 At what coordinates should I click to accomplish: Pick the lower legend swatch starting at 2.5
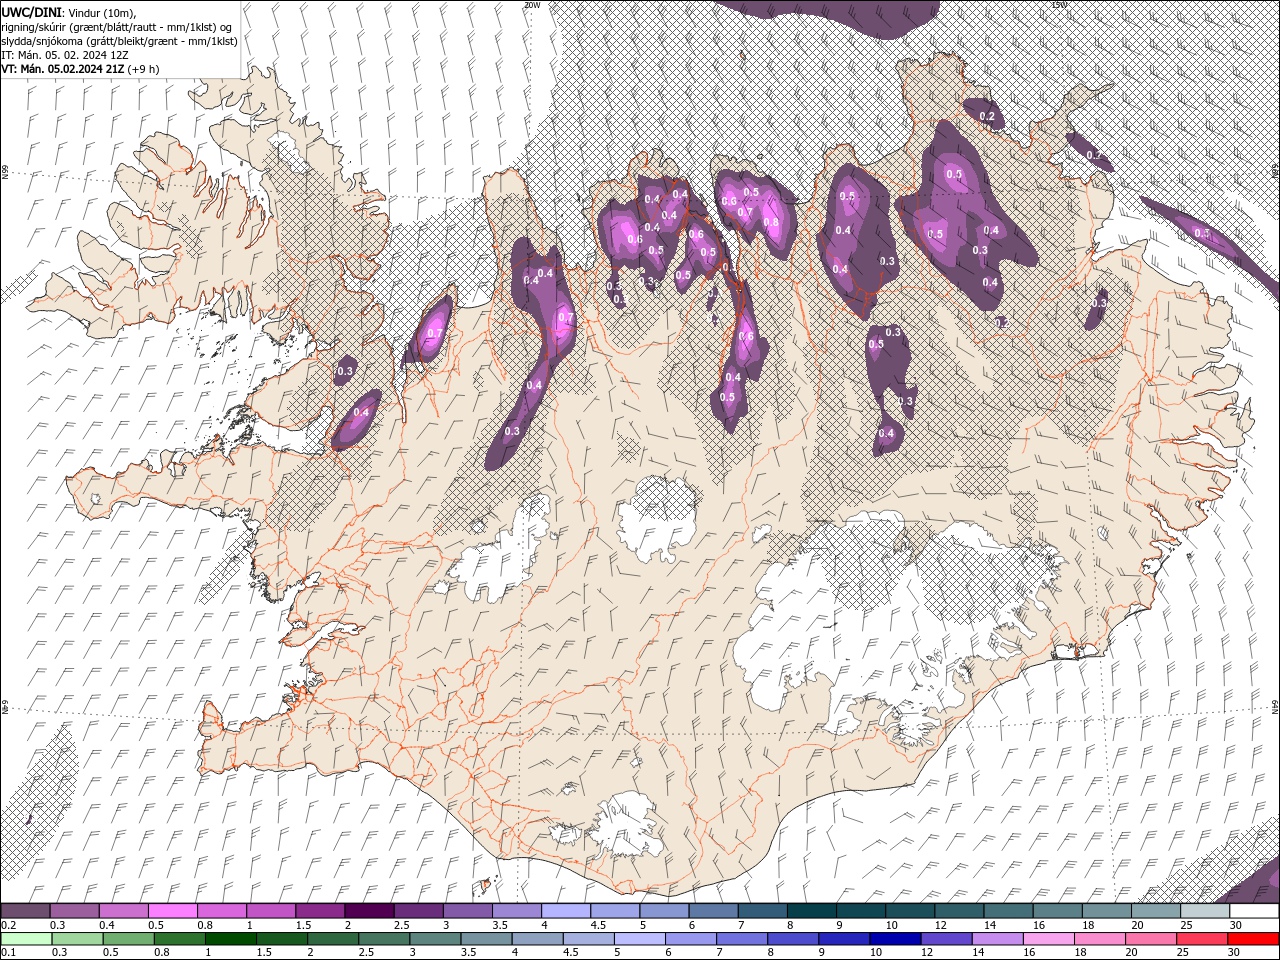click(383, 939)
